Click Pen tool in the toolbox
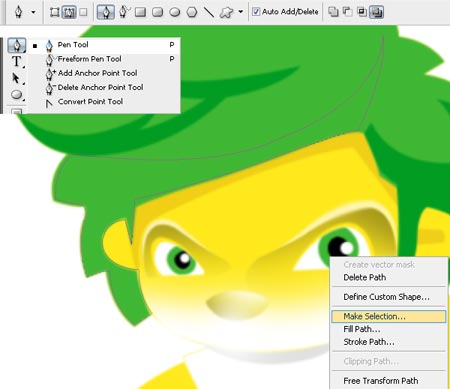The image size is (450, 389). [16, 45]
